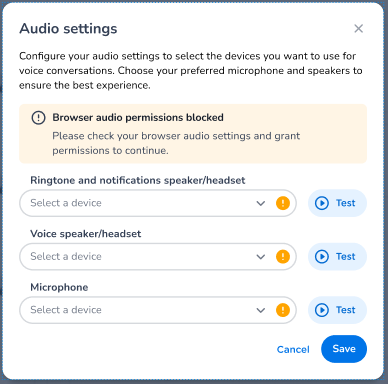
Task: Click the play icon on Ringtone Test button
Action: 322,203
